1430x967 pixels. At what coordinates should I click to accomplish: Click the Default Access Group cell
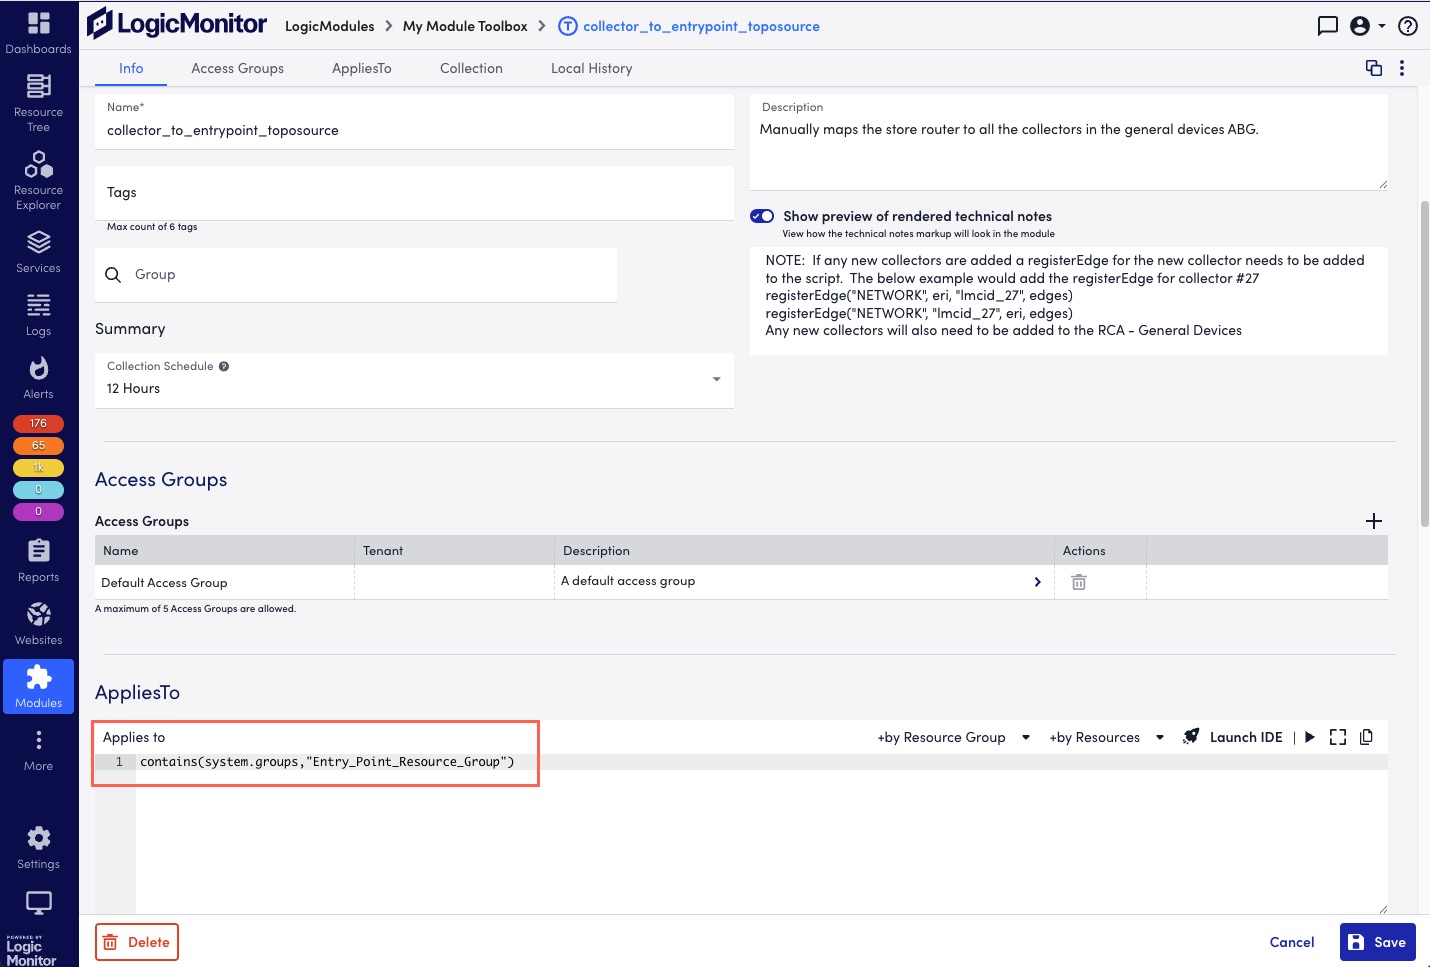pyautogui.click(x=224, y=583)
